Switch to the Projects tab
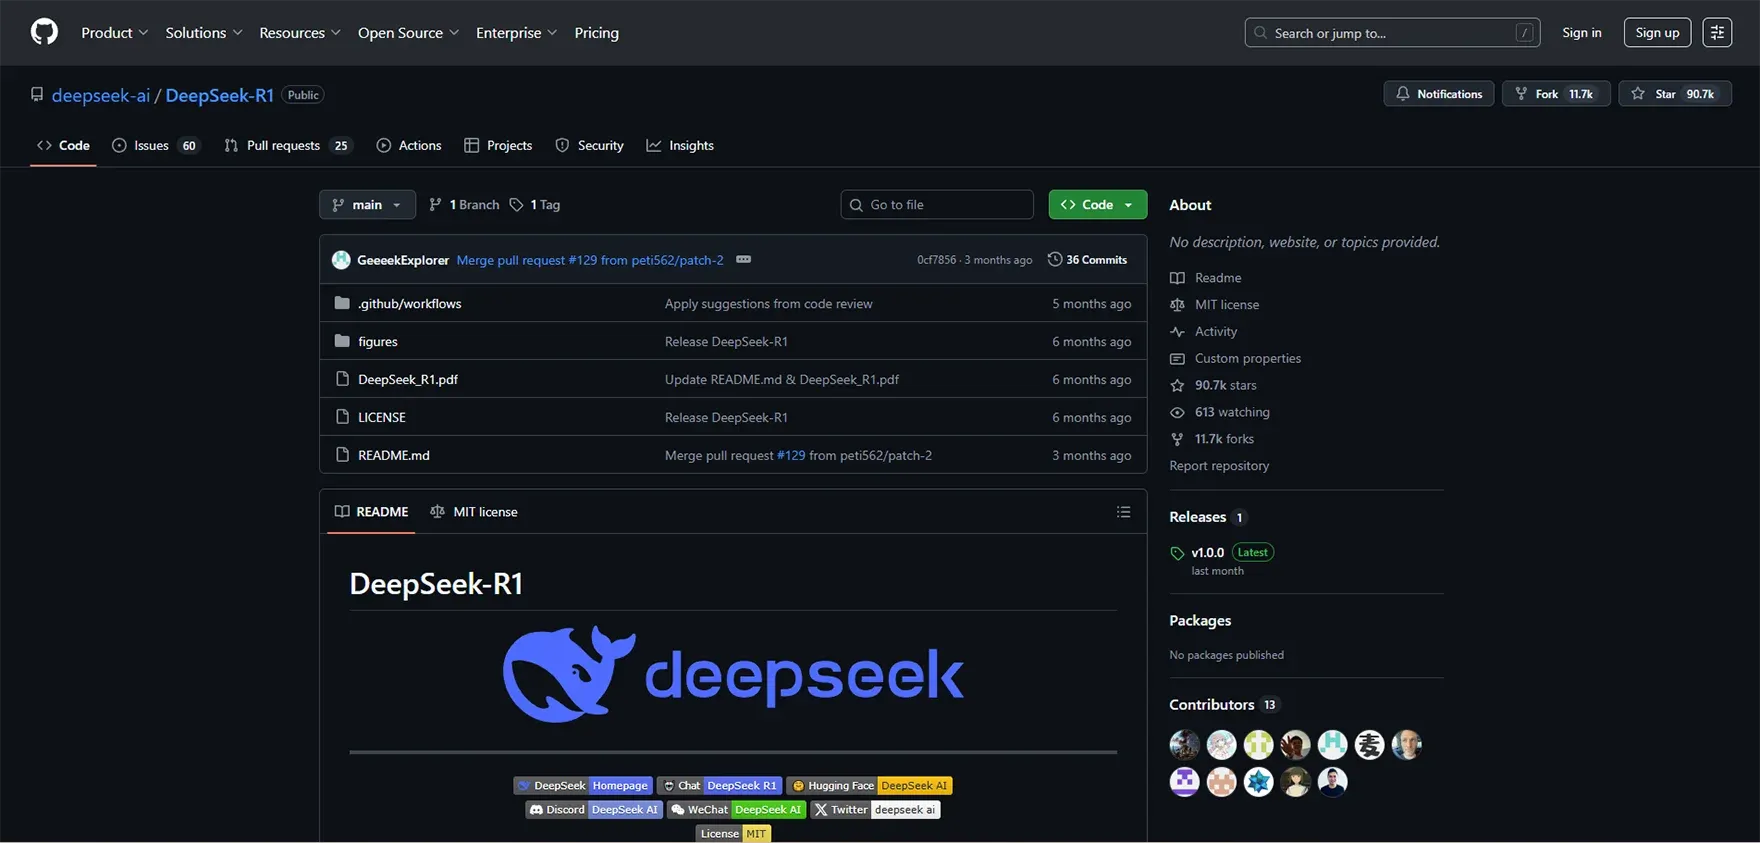Viewport: 1760px width, 843px height. tap(498, 145)
